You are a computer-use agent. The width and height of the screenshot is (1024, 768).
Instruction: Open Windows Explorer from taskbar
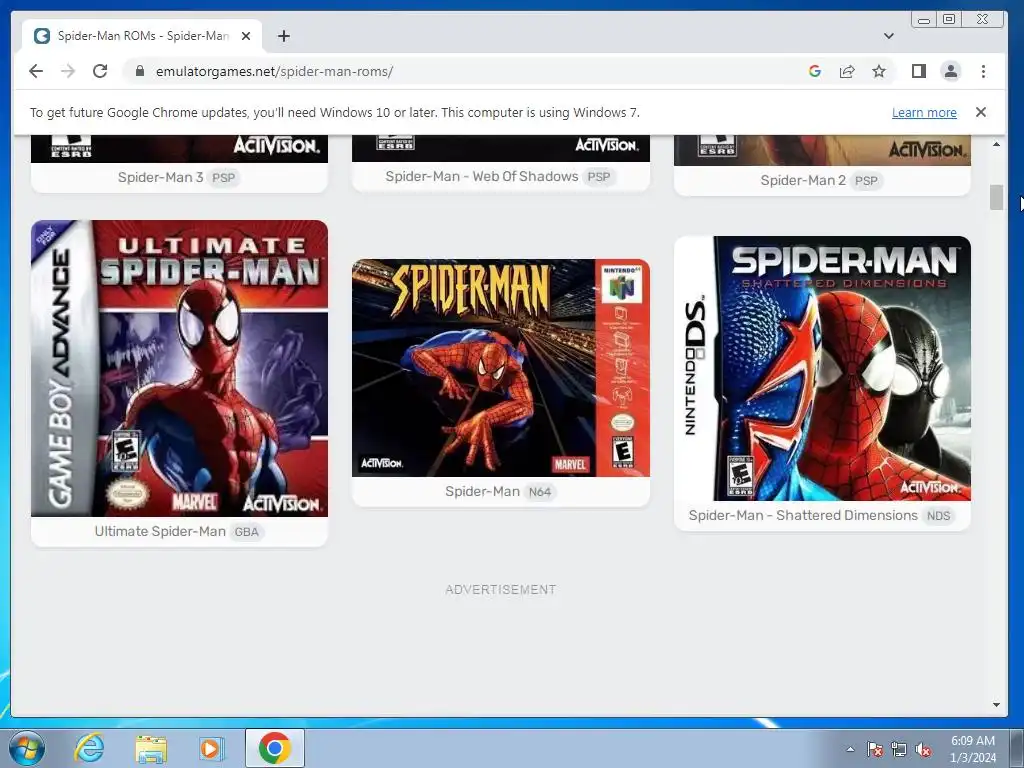[151, 749]
